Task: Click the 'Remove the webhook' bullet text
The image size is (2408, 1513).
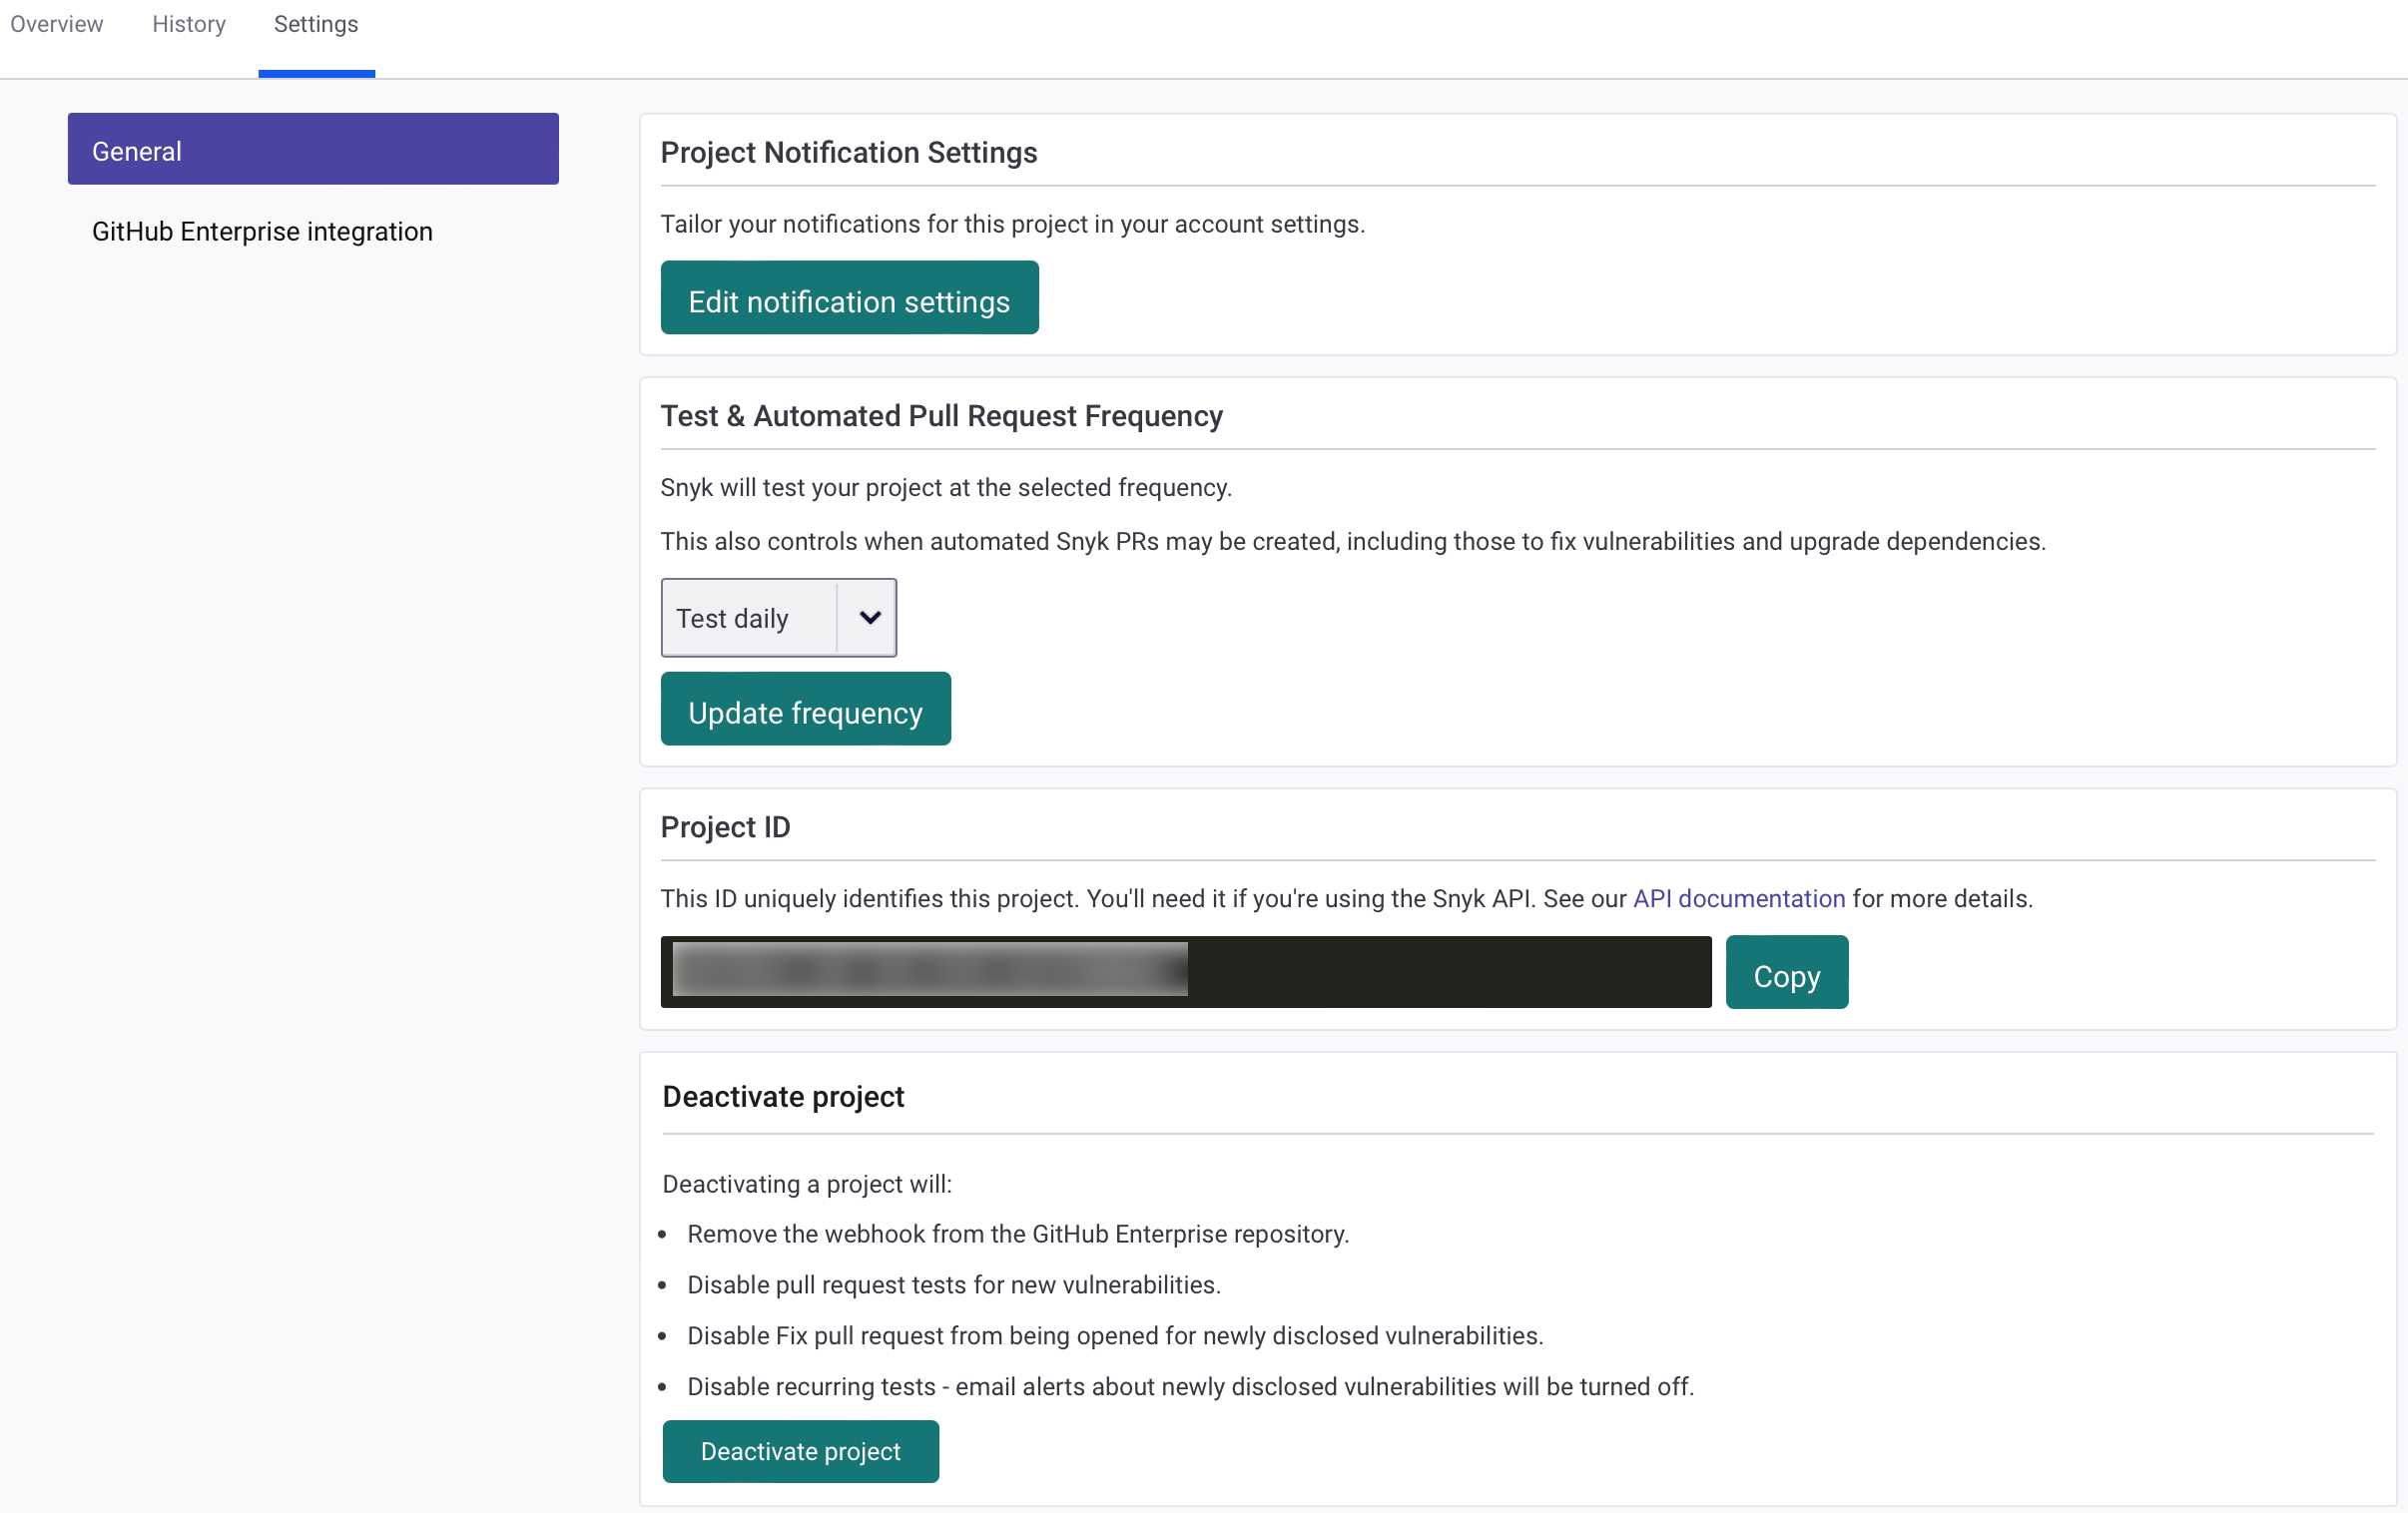Action: (1017, 1234)
